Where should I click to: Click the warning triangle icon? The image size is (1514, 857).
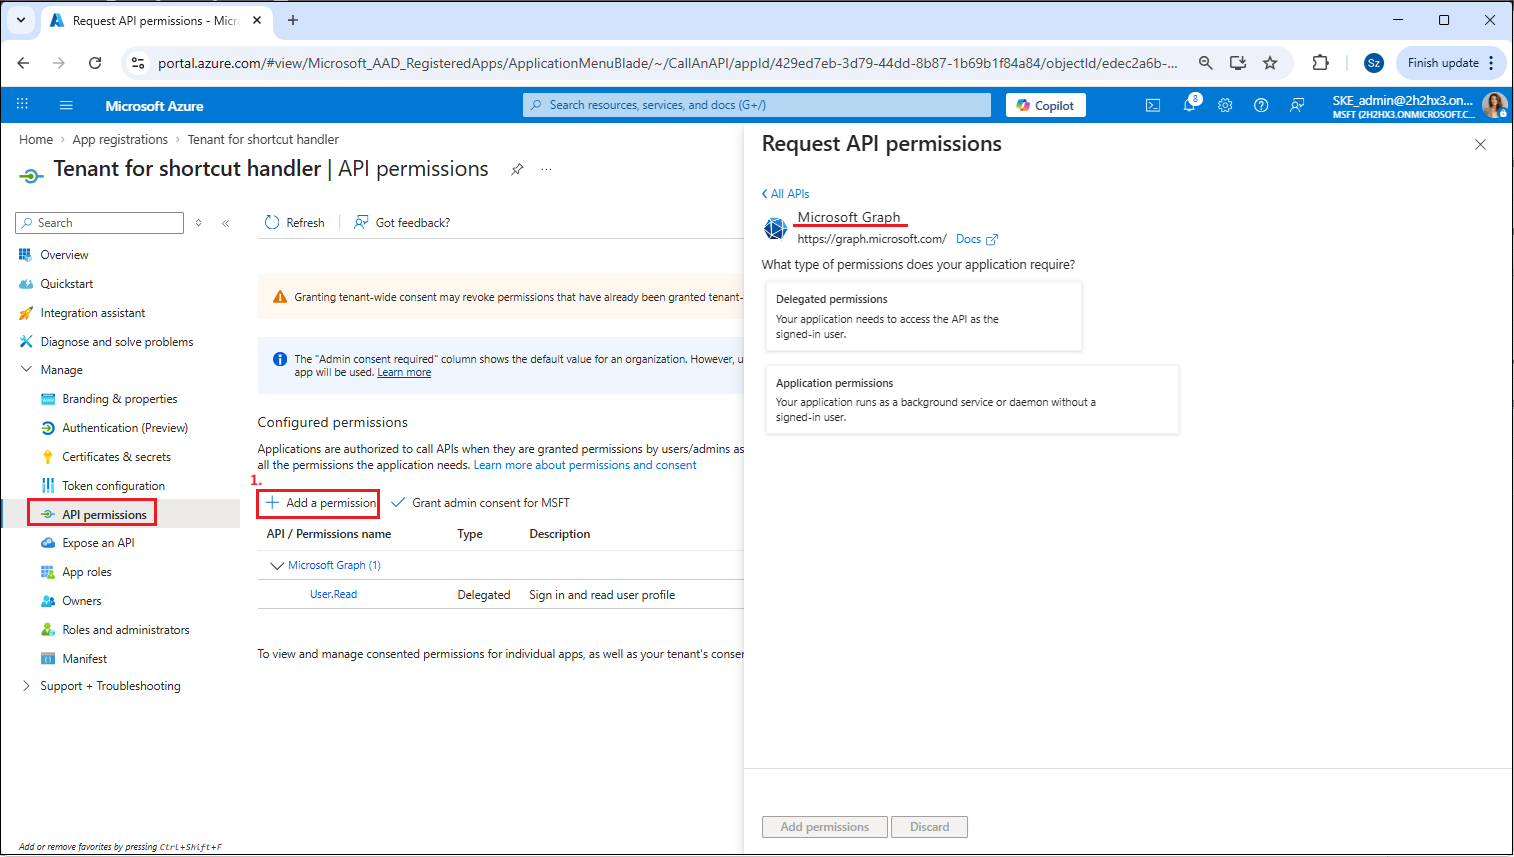pyautogui.click(x=280, y=297)
